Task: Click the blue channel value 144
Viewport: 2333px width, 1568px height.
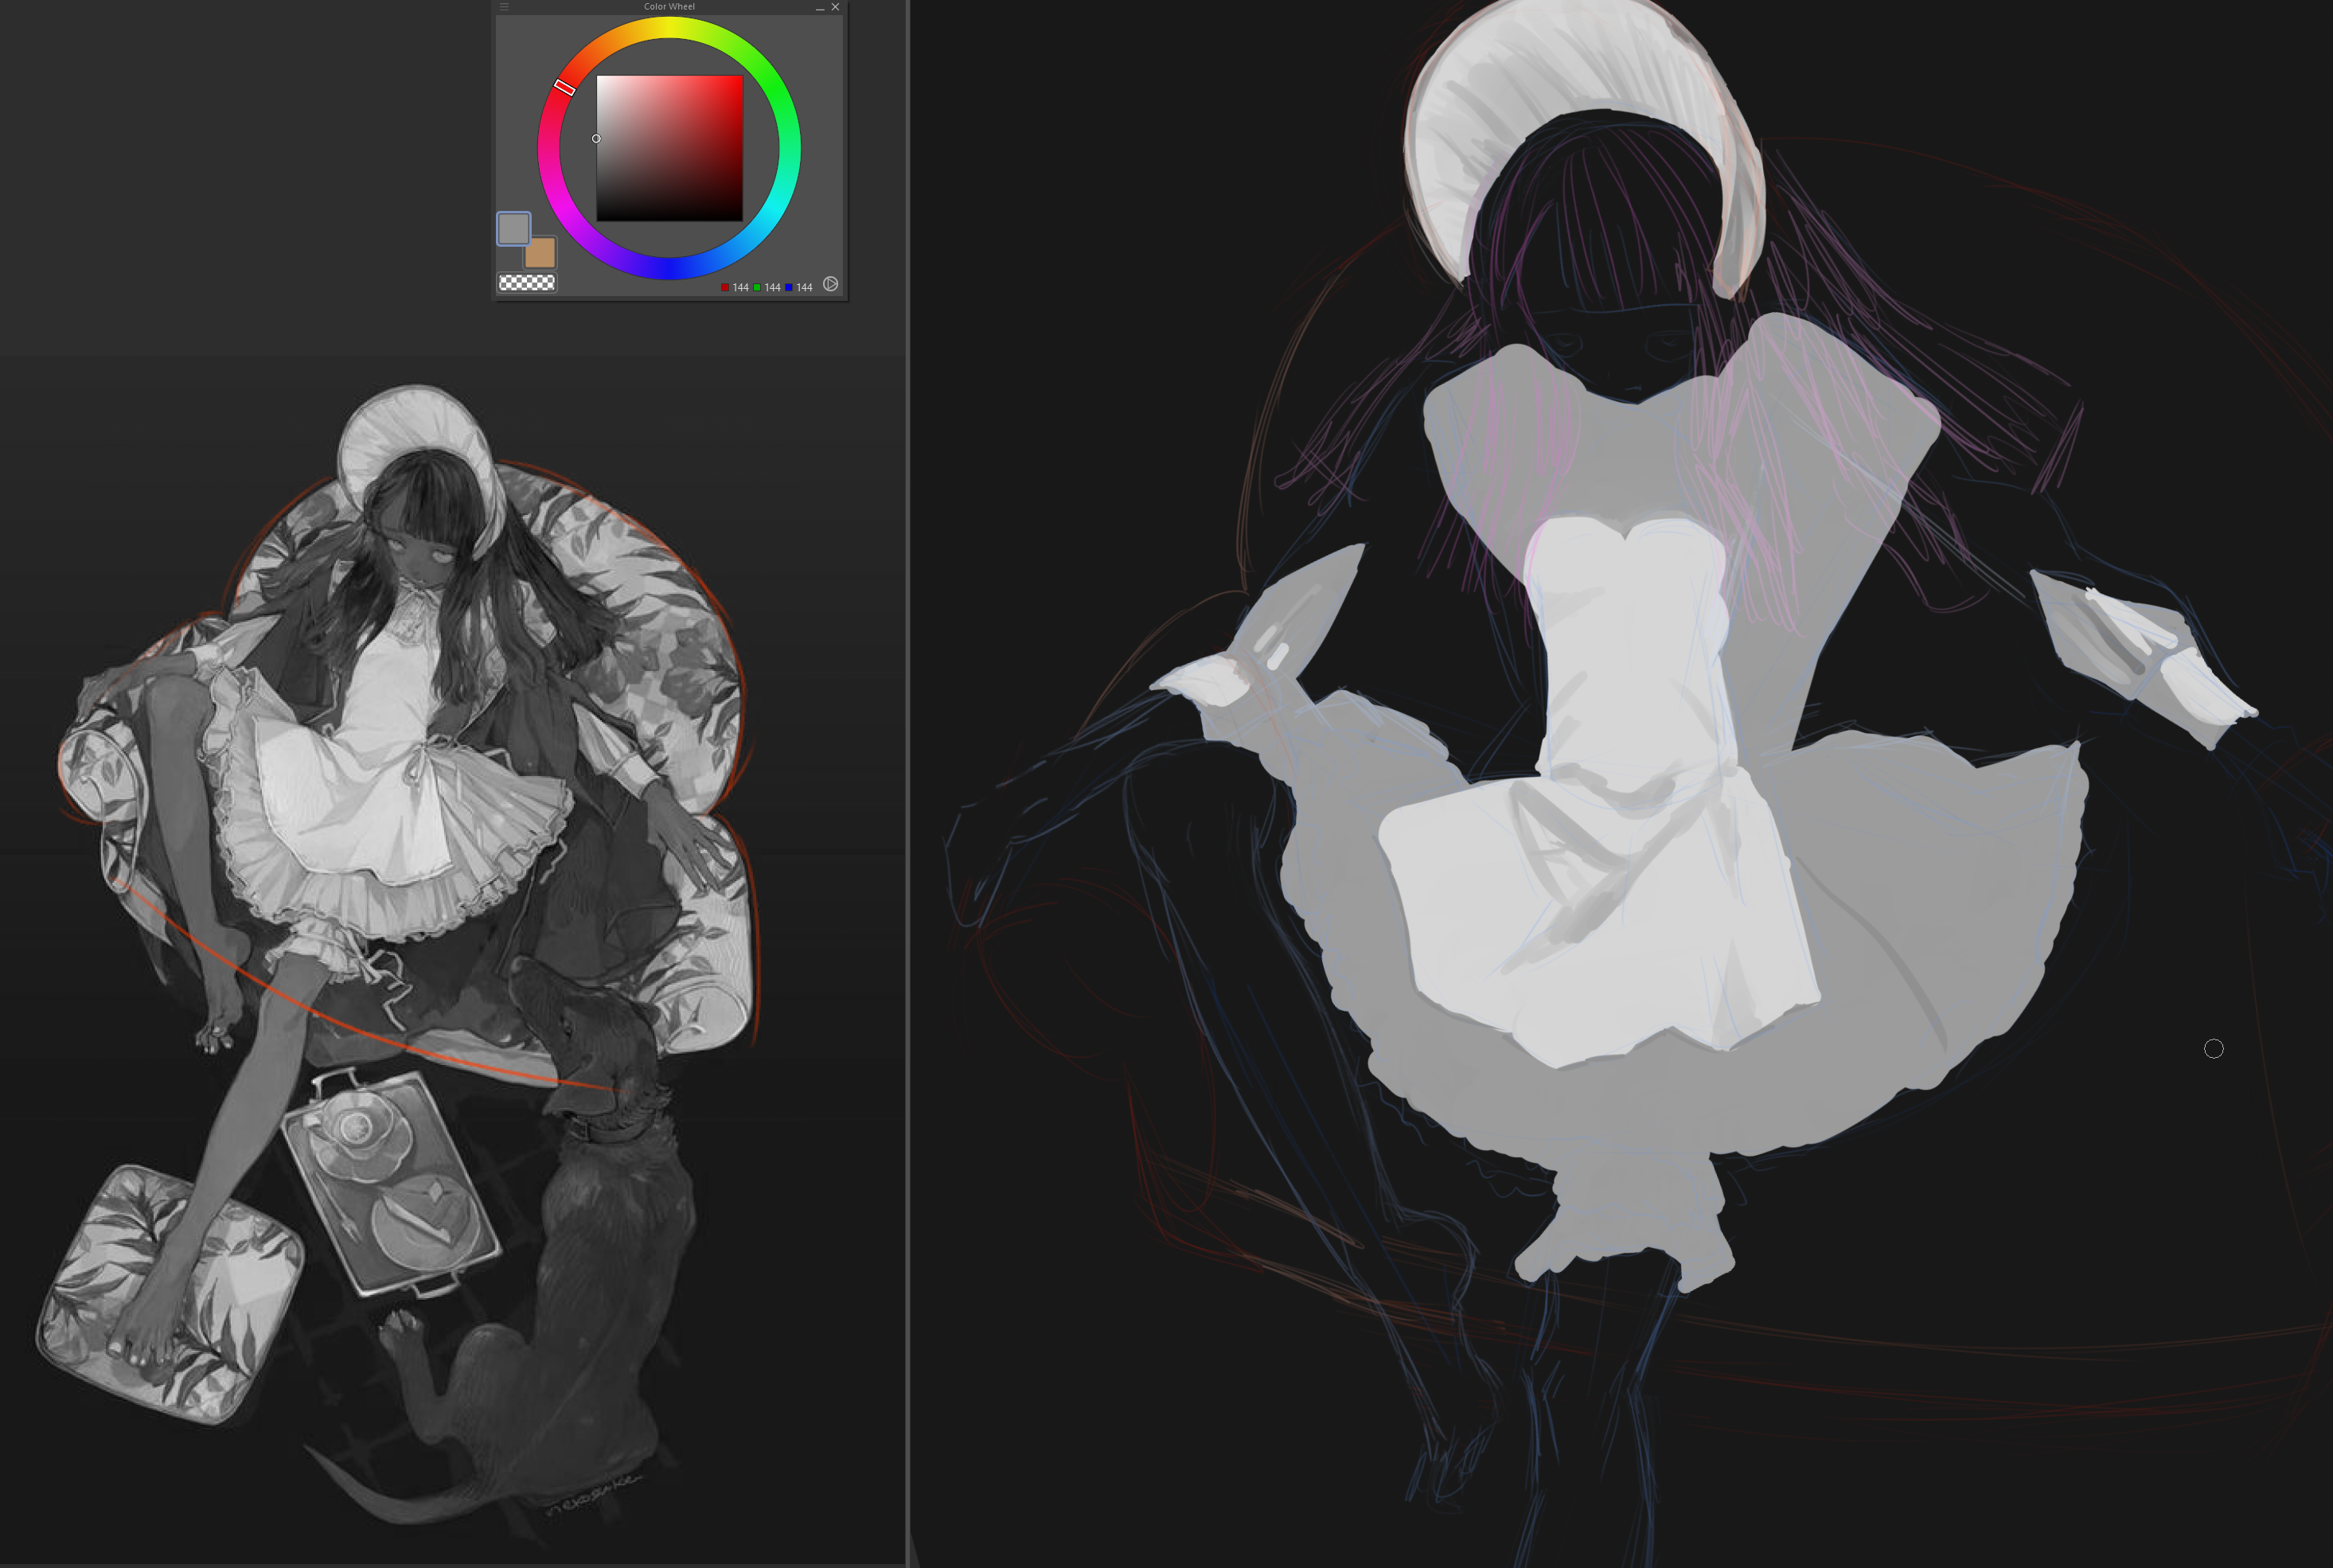Action: (804, 288)
